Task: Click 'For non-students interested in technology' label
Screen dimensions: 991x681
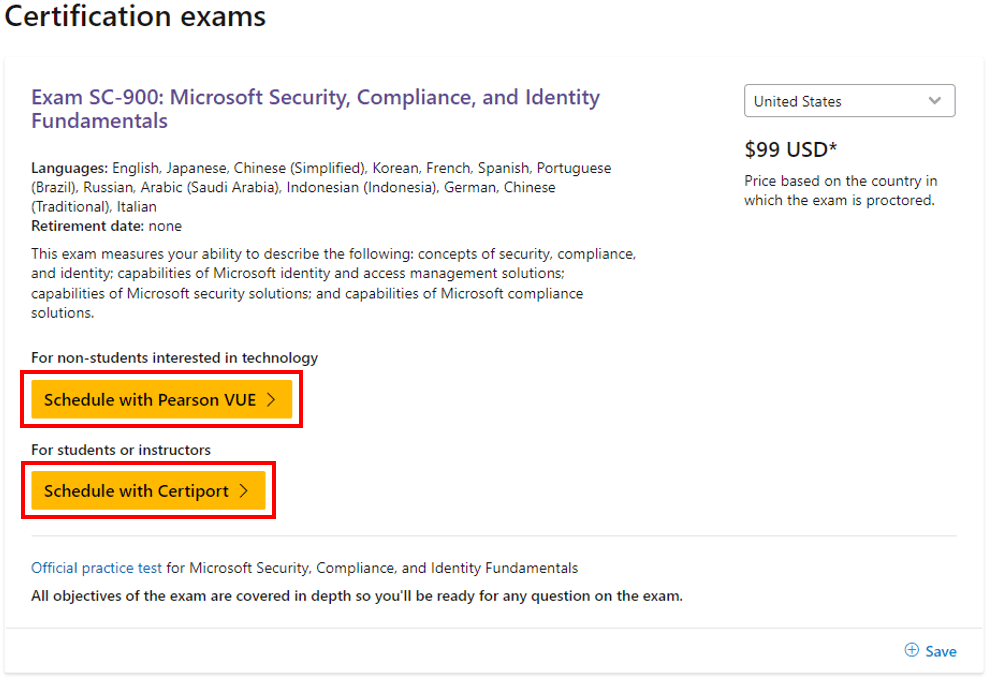Action: click(174, 358)
